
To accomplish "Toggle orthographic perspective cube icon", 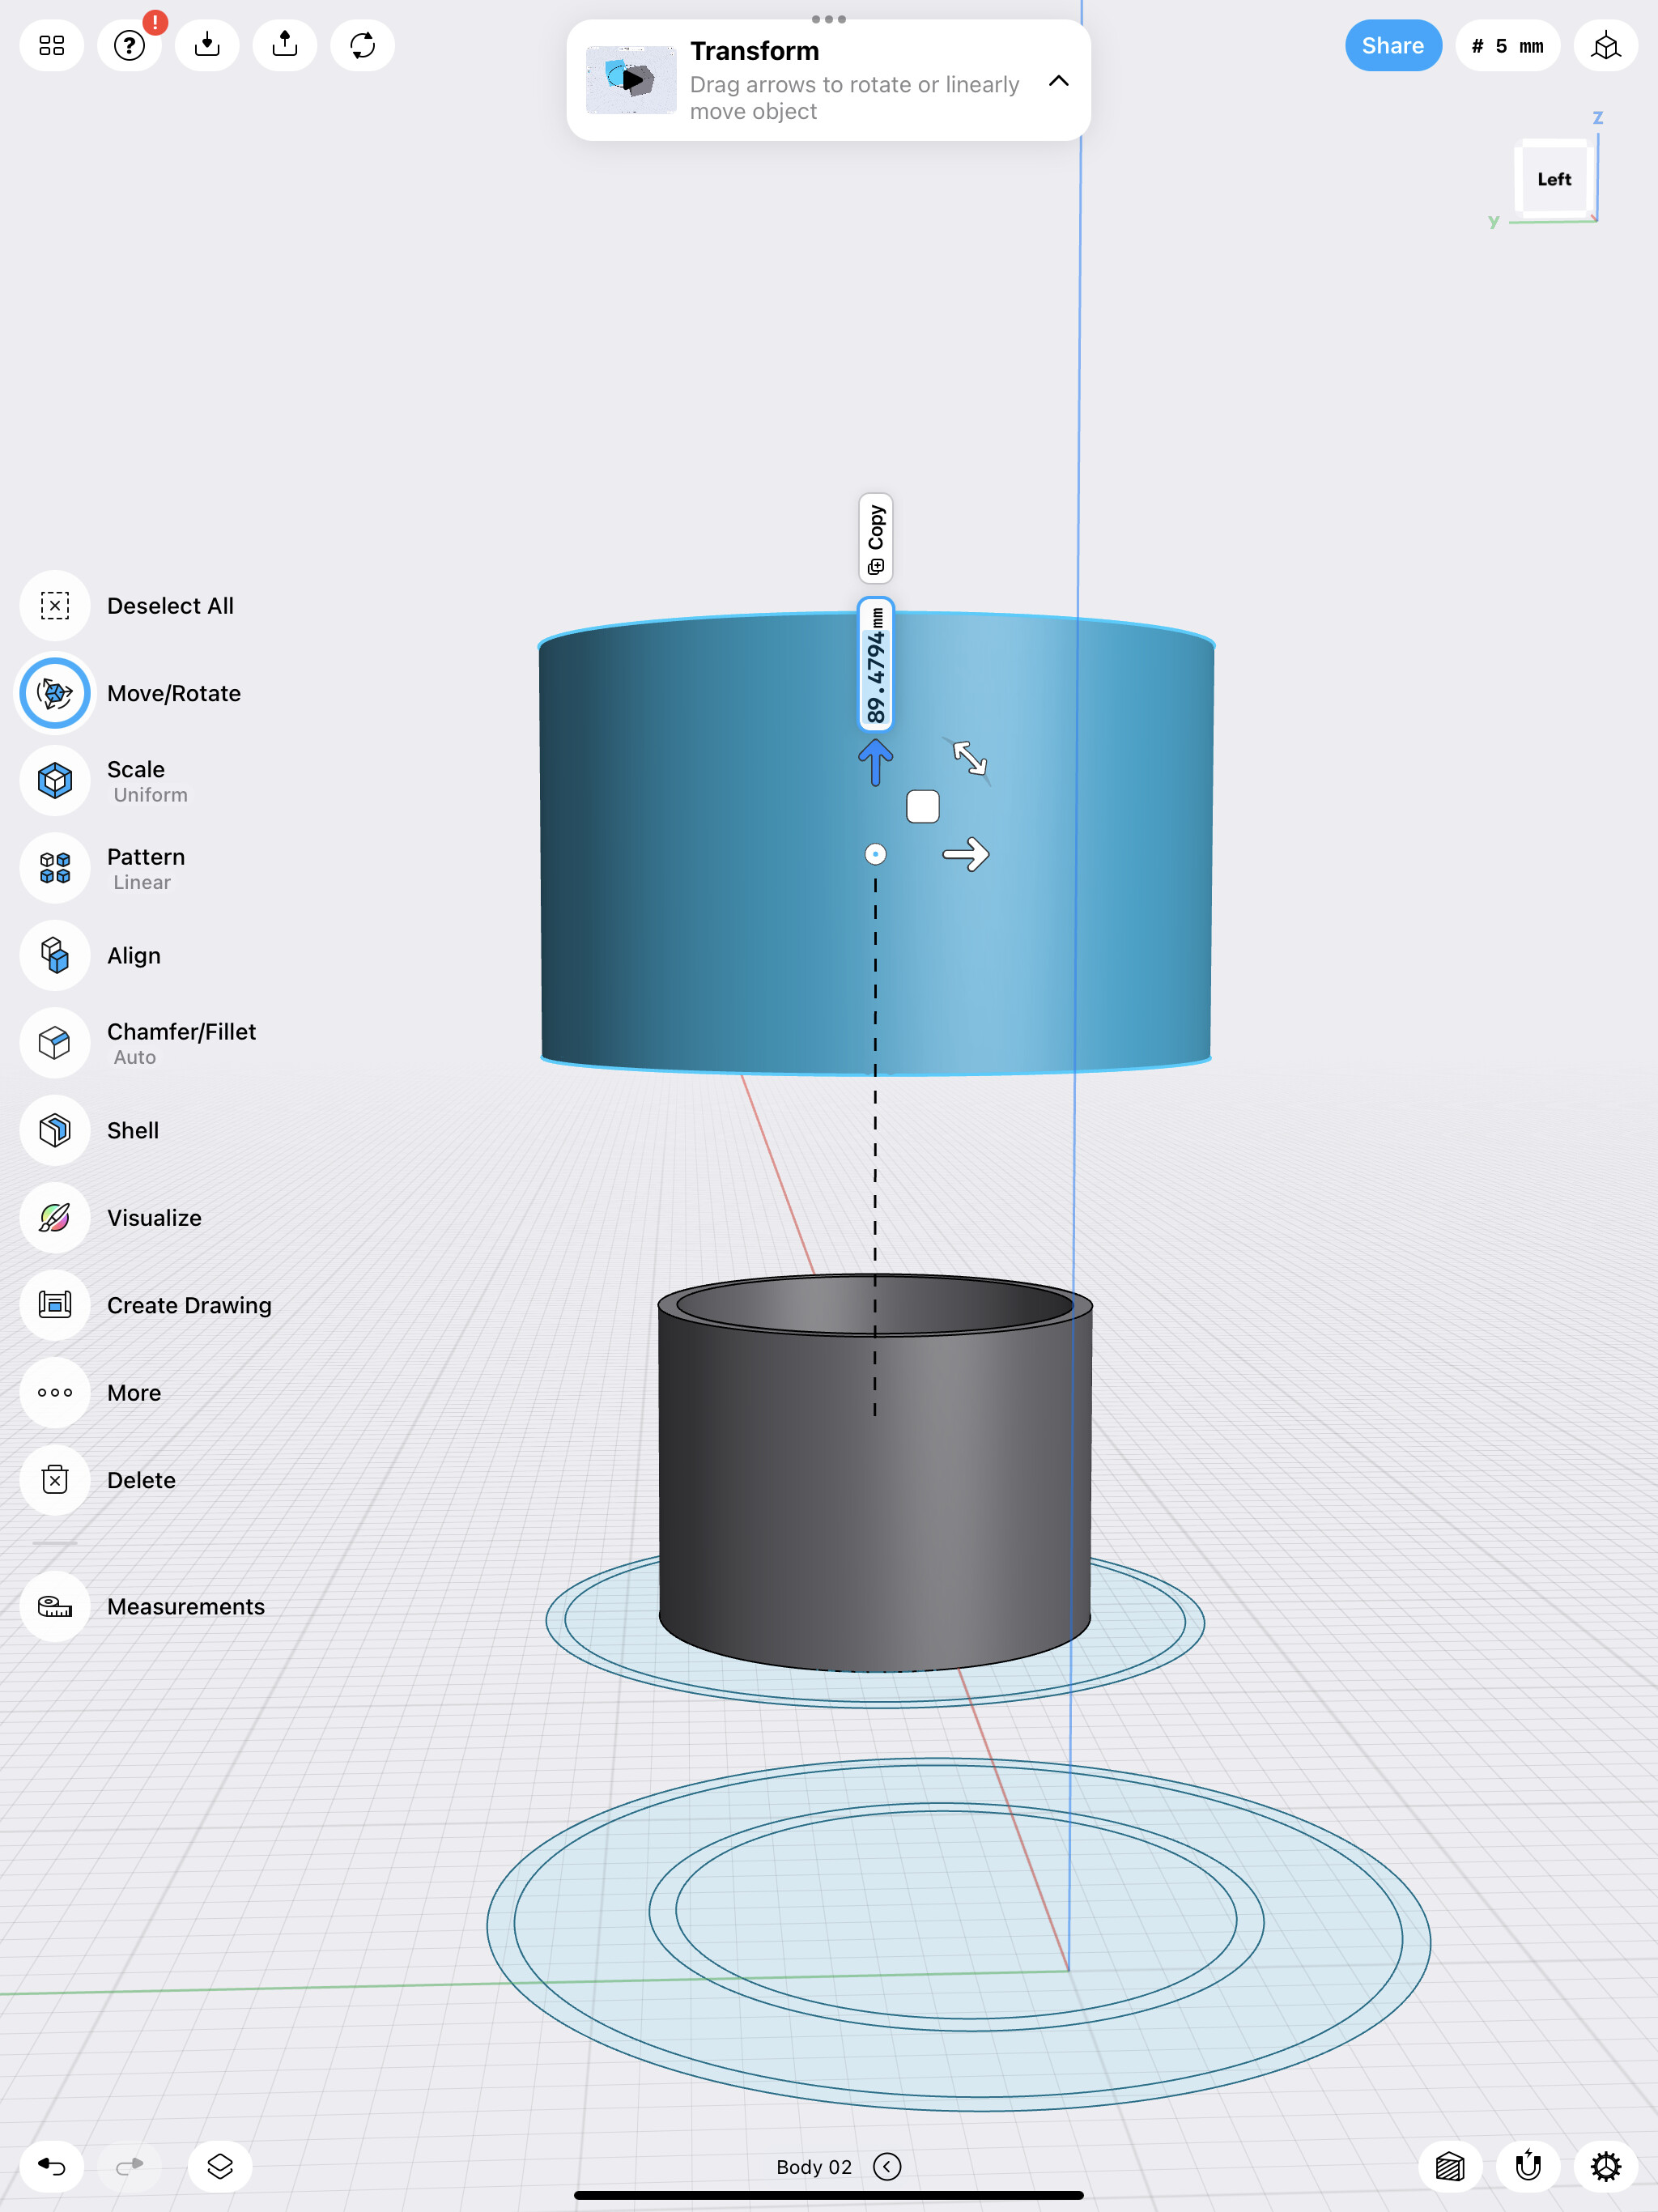I will tap(1605, 46).
